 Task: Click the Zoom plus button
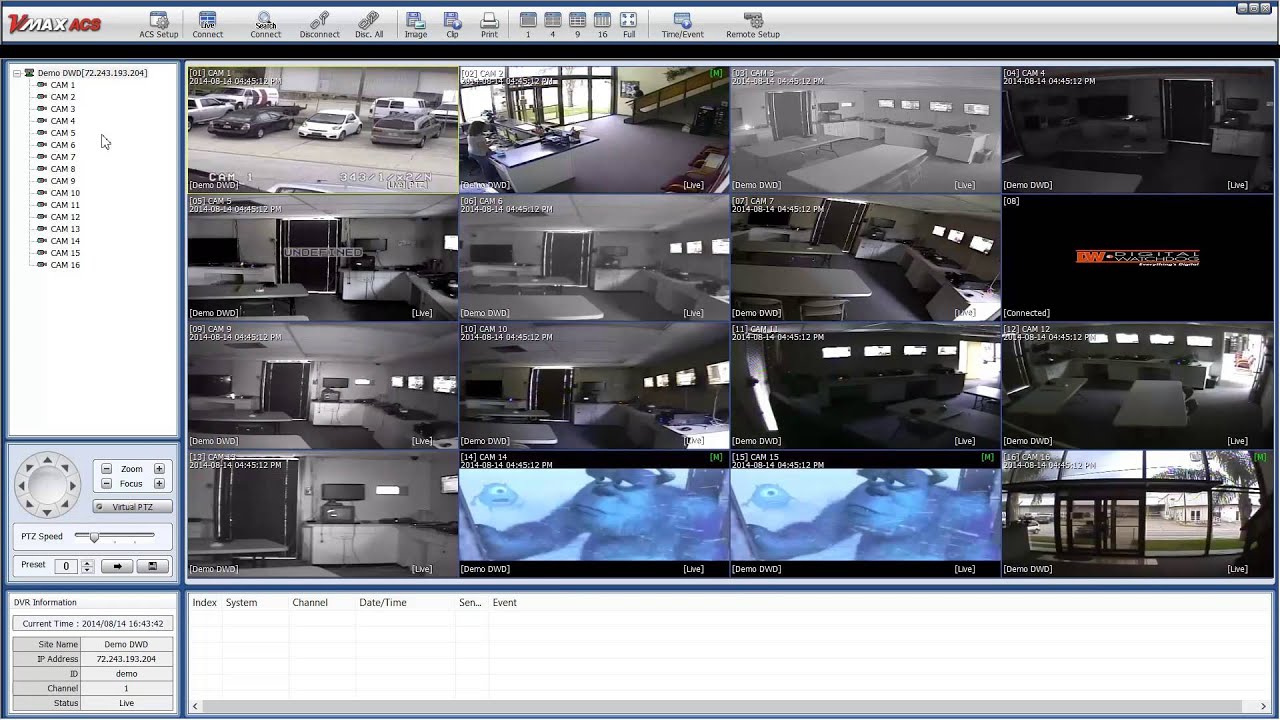[x=159, y=469]
